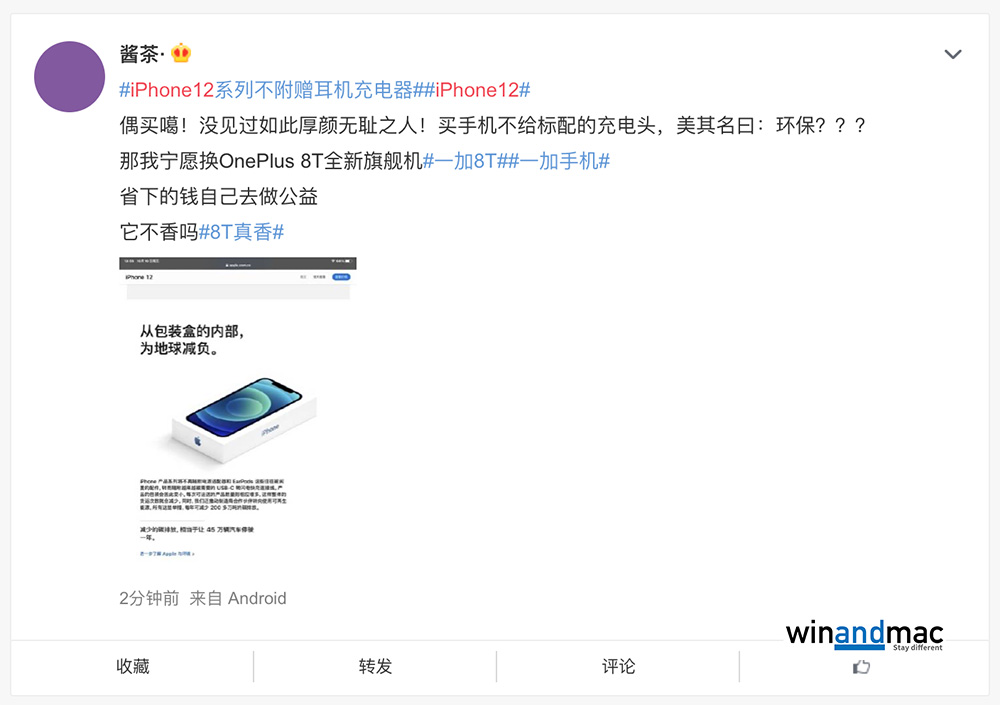This screenshot has height=705, width=1000.
Task: Click the 转发 repost button
Action: (x=375, y=667)
